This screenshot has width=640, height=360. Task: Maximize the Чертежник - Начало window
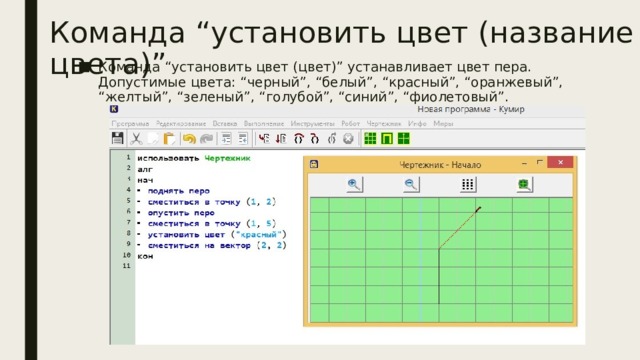click(539, 162)
